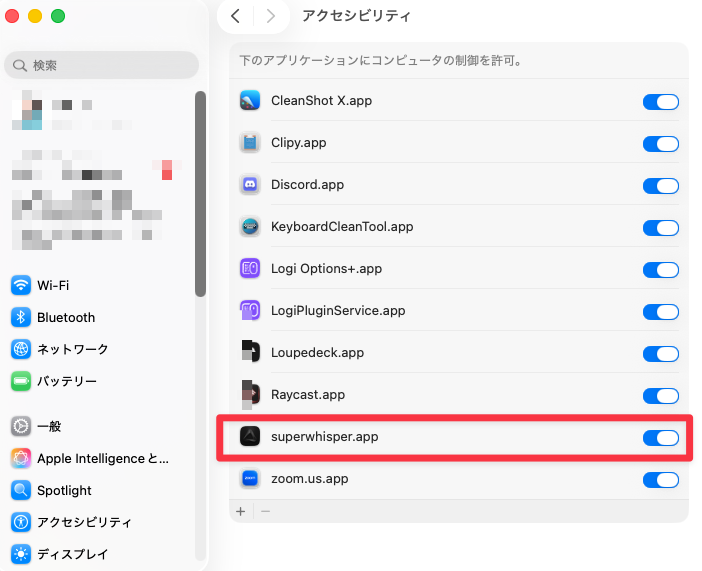Click the zoom.us app icon
Screen dimensions: 702x571
coord(250,478)
